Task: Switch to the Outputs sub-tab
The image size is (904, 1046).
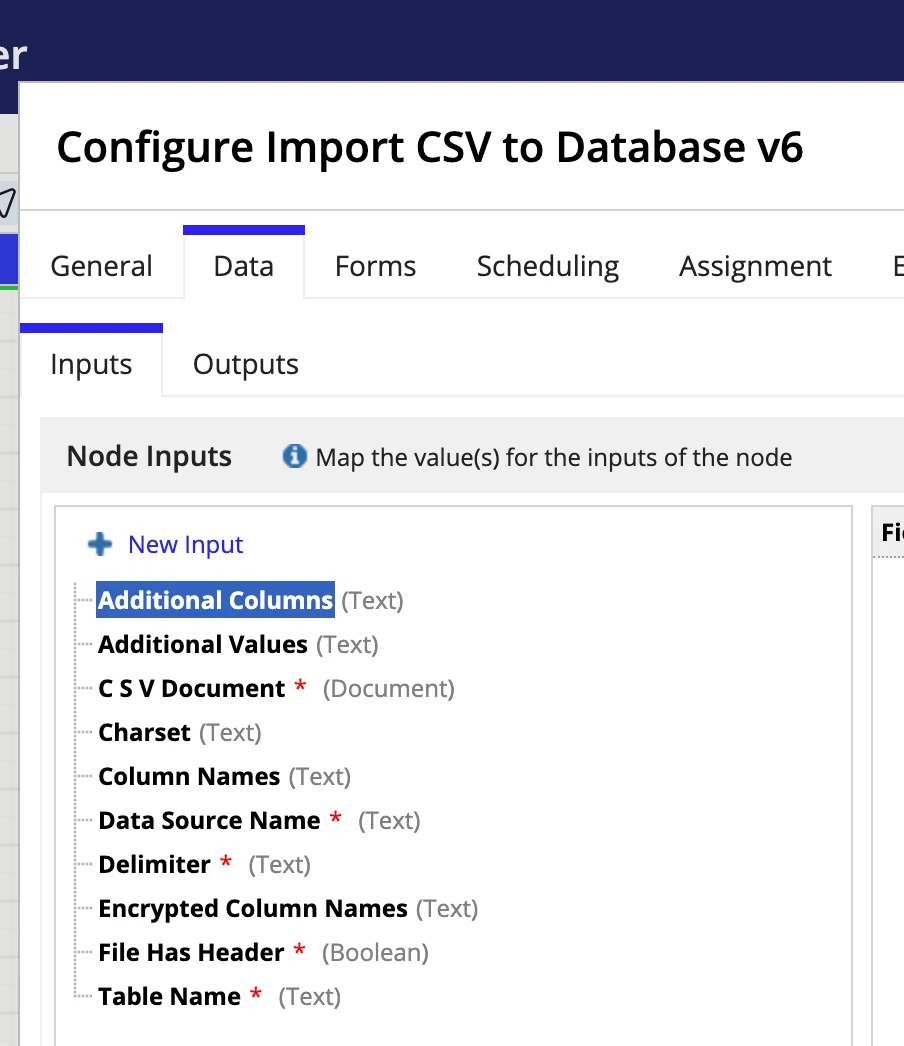Action: tap(246, 364)
